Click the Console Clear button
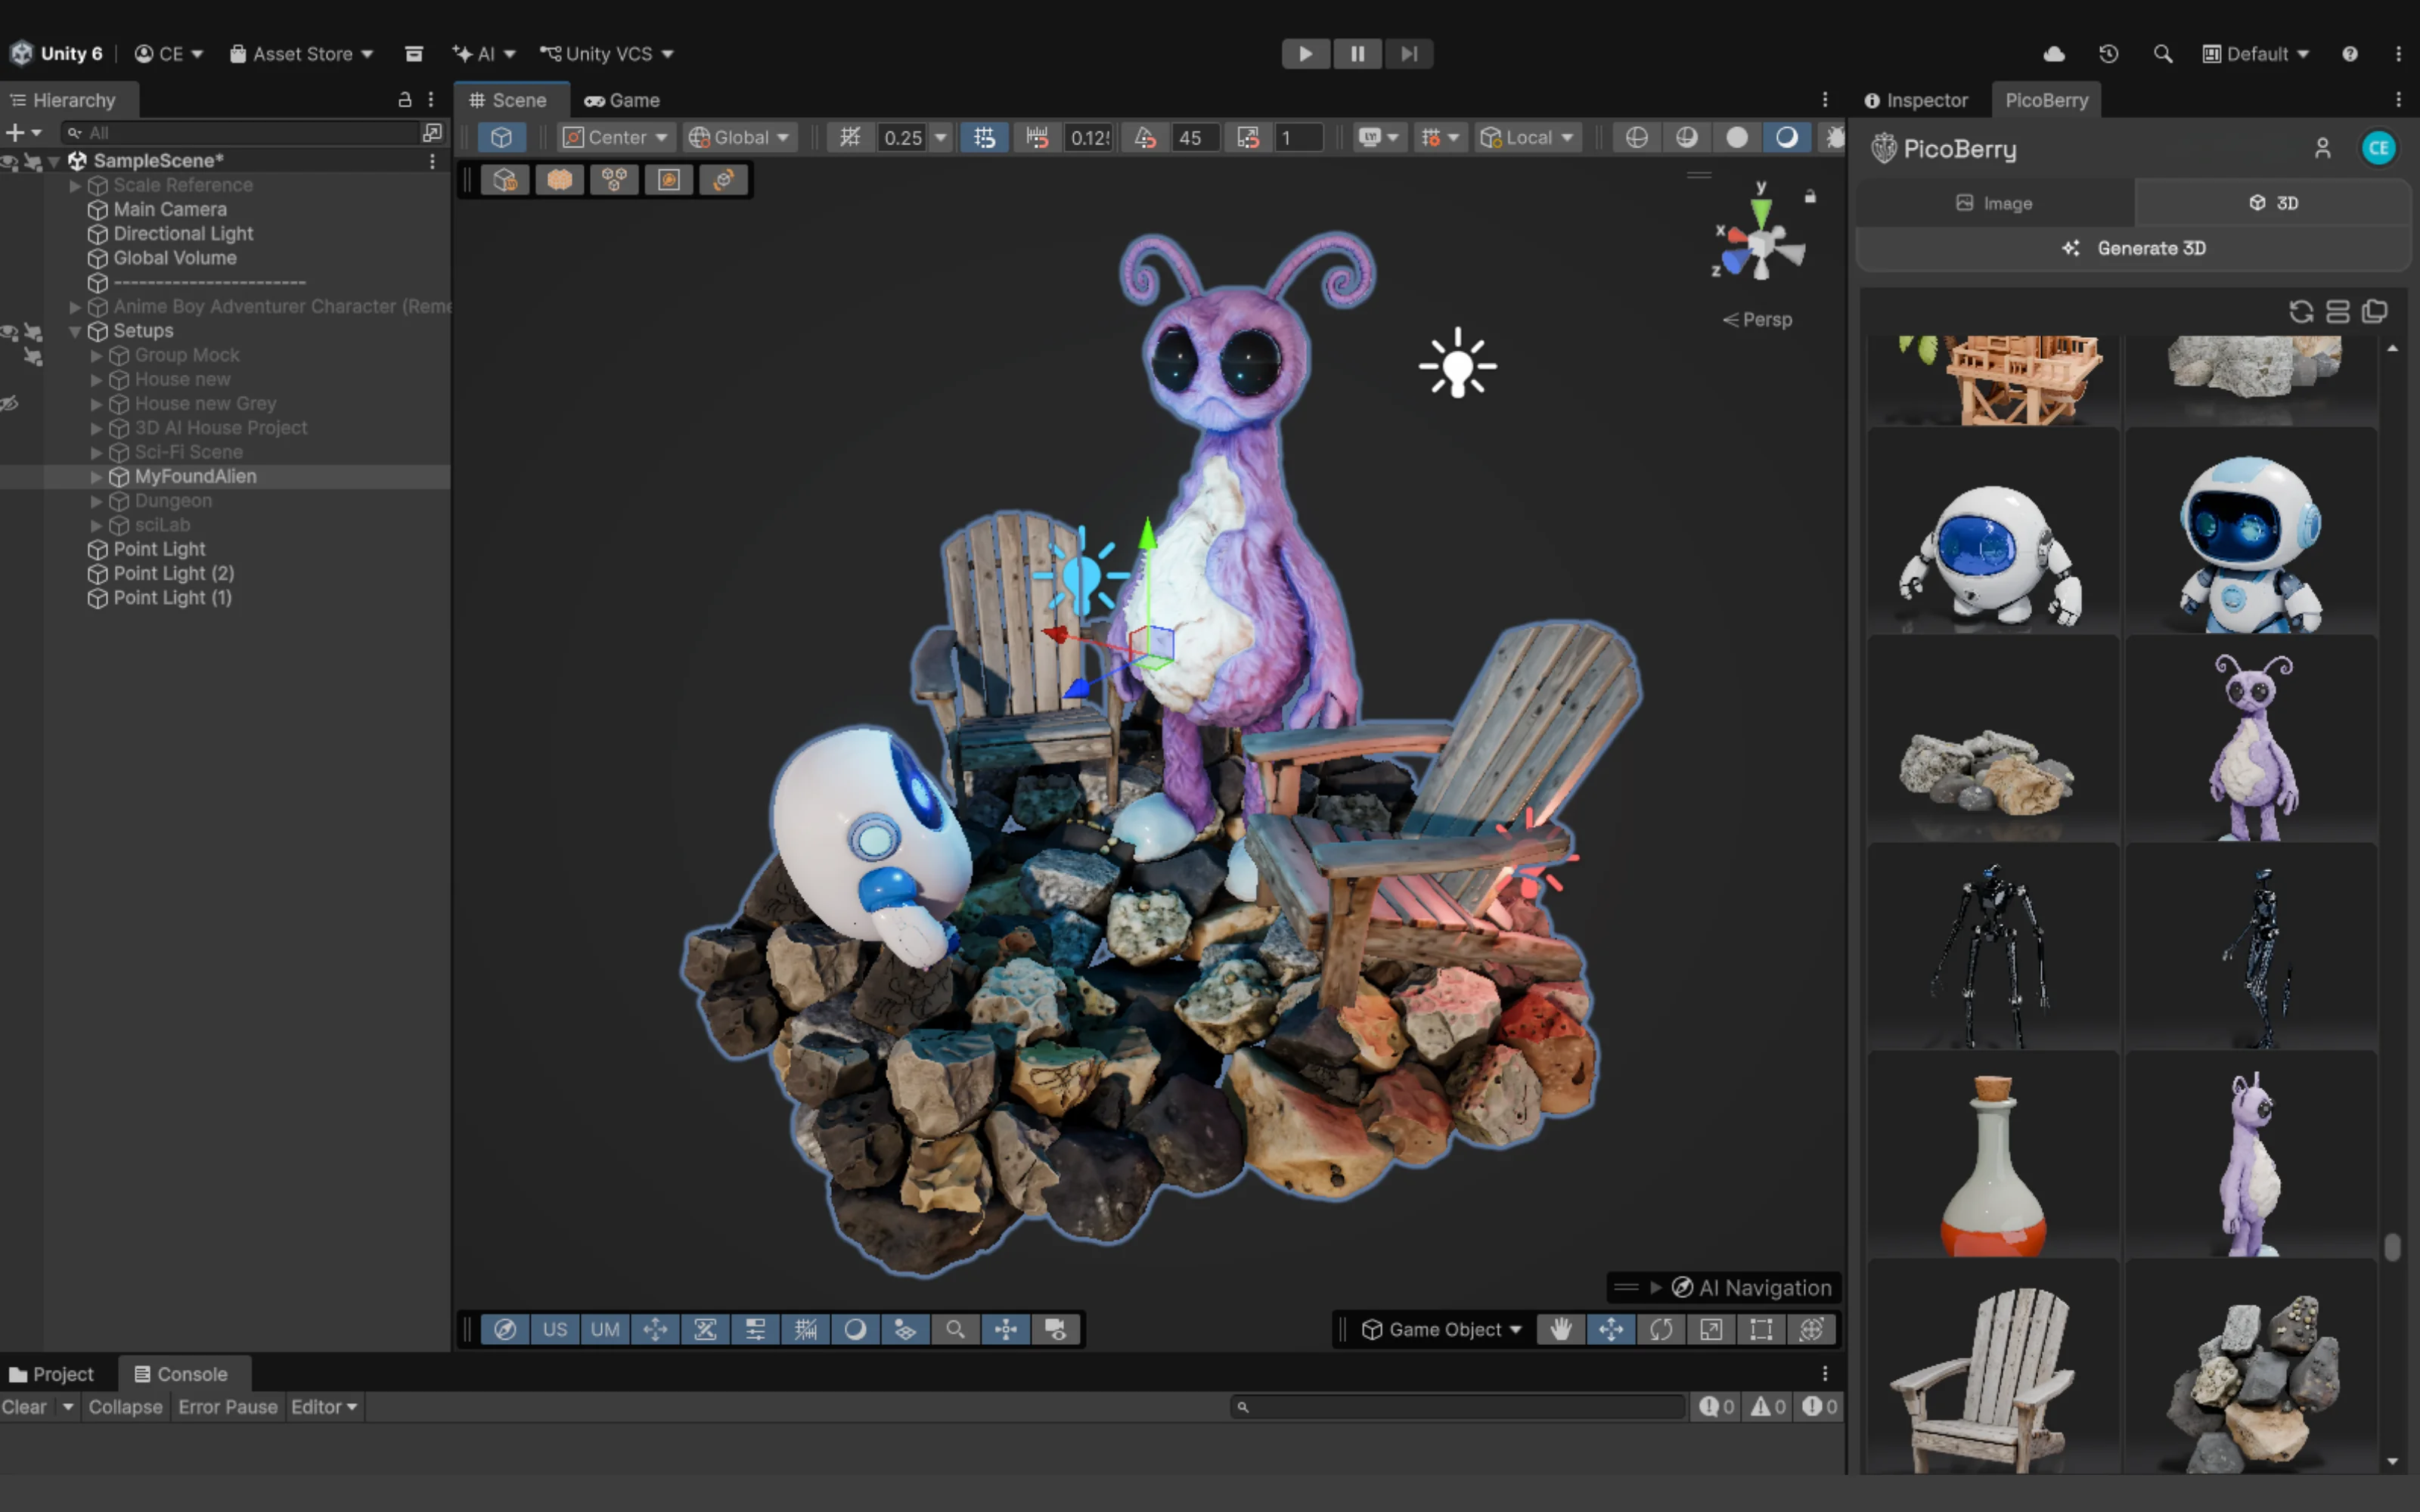 (x=24, y=1407)
